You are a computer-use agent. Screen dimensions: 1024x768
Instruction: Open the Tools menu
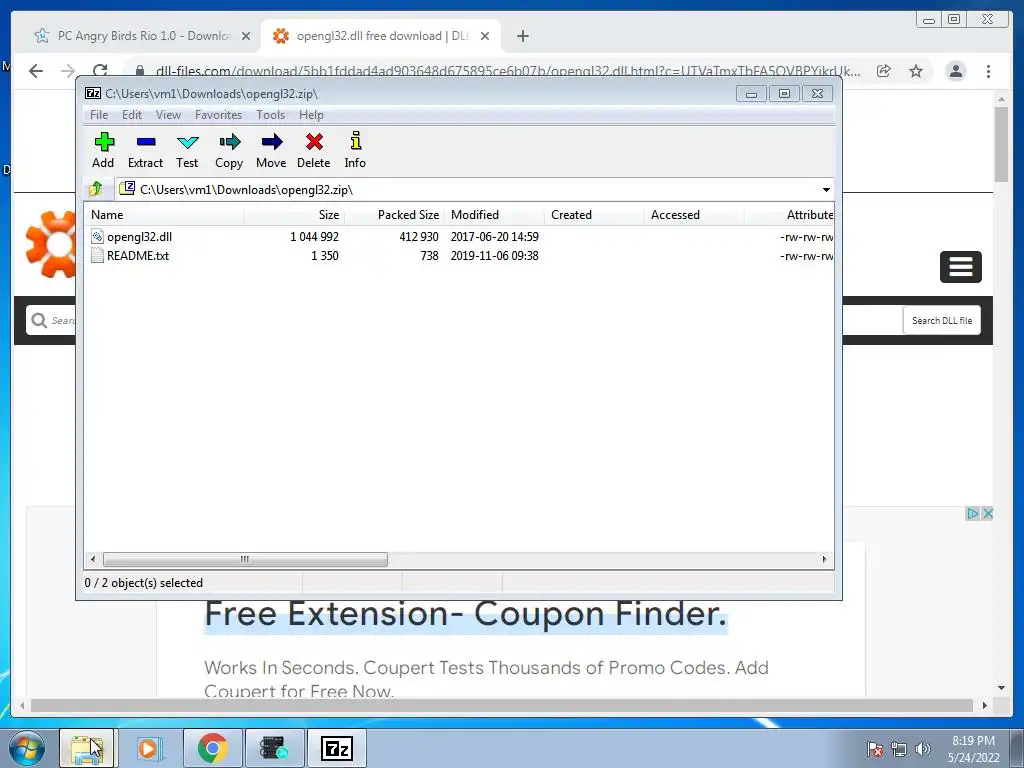pos(270,115)
